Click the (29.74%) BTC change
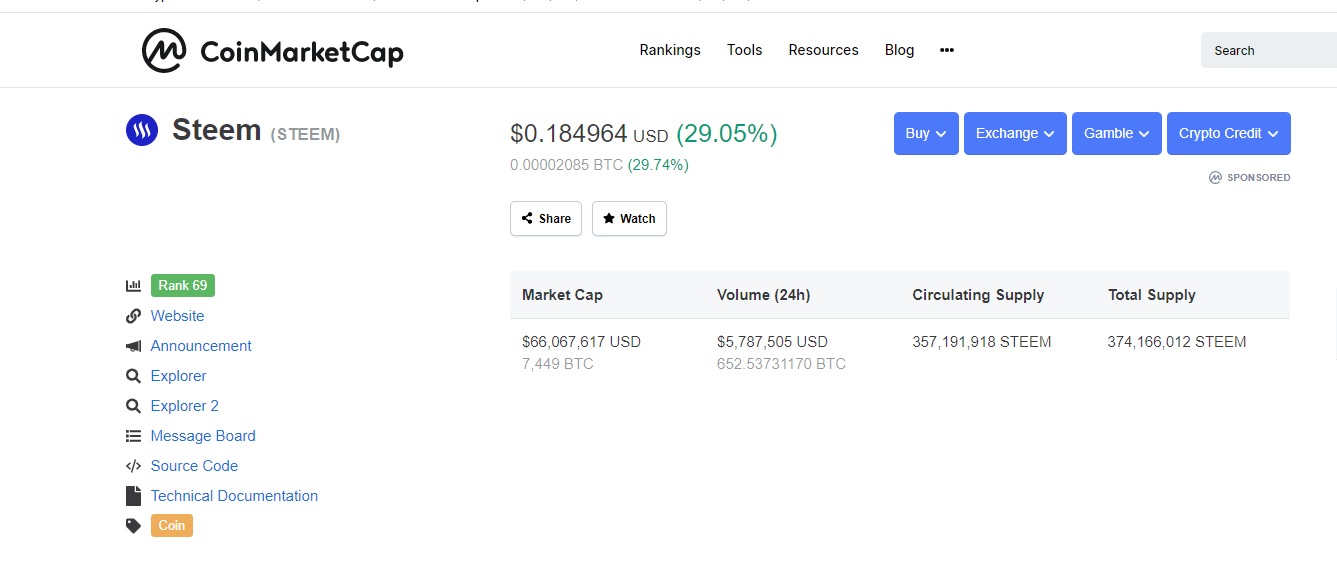The width and height of the screenshot is (1337, 576). coord(658,165)
